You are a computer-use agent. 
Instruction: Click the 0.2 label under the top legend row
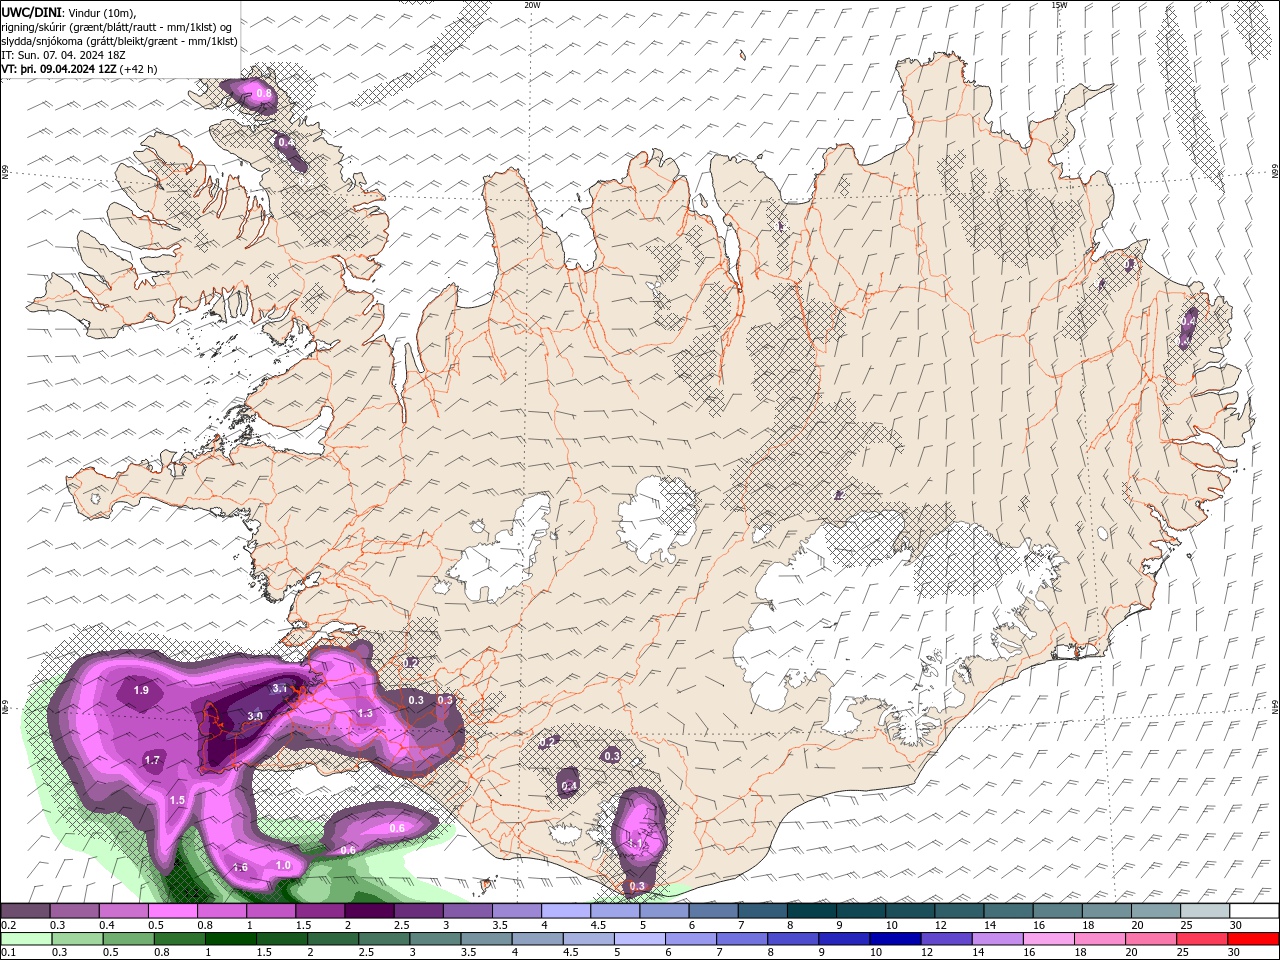(x=9, y=925)
